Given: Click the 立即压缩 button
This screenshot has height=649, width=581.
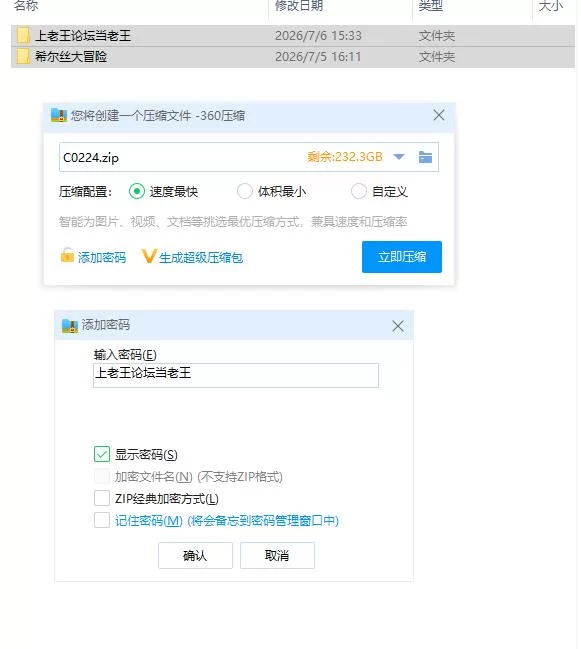Looking at the screenshot, I should click(x=402, y=257).
